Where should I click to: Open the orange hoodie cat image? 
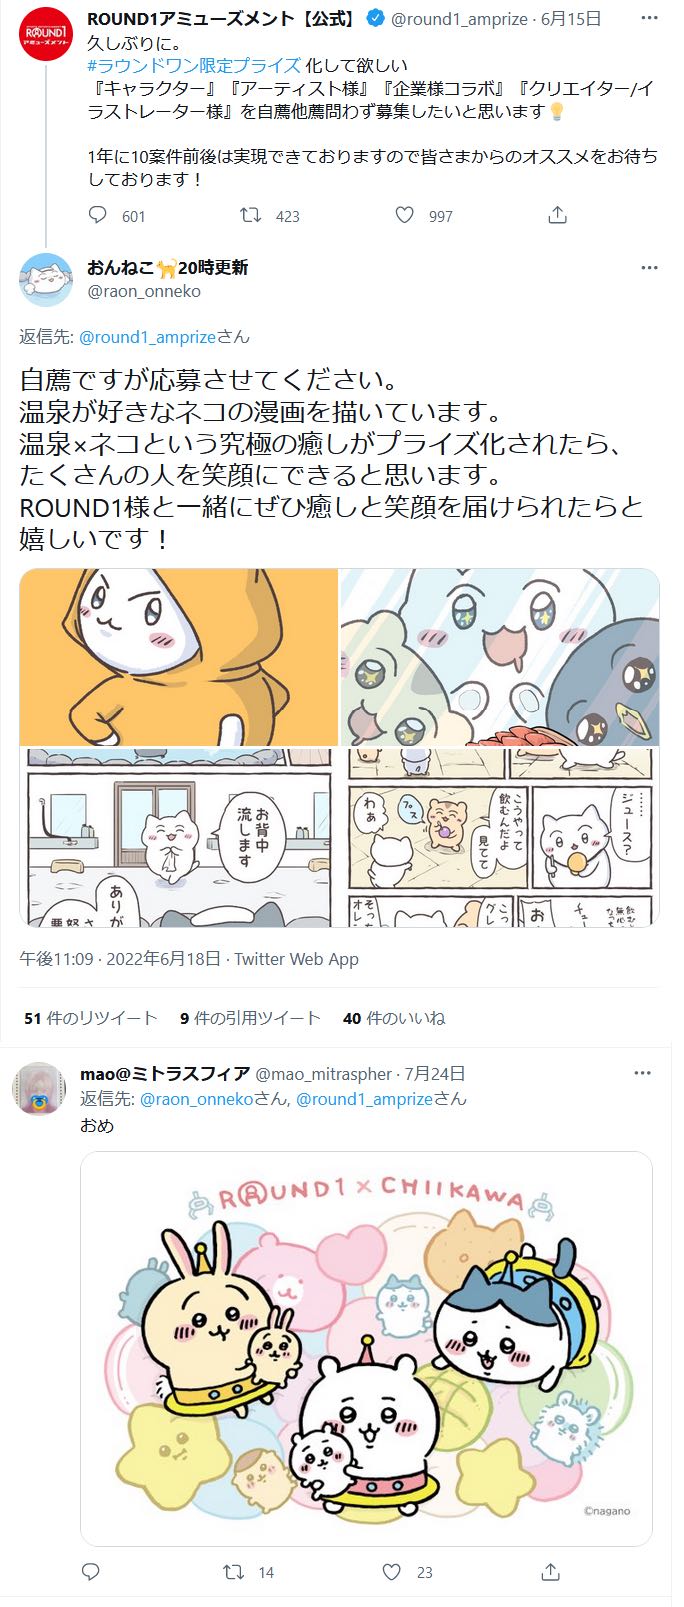(x=179, y=658)
